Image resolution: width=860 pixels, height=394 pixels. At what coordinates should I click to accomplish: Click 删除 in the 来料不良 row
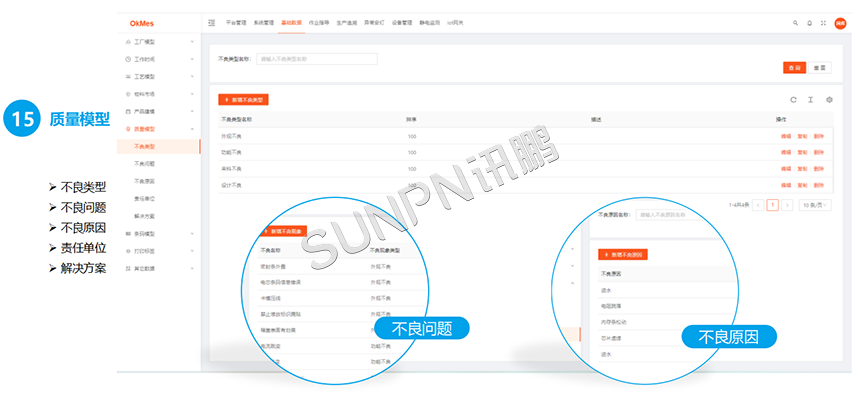(818, 169)
